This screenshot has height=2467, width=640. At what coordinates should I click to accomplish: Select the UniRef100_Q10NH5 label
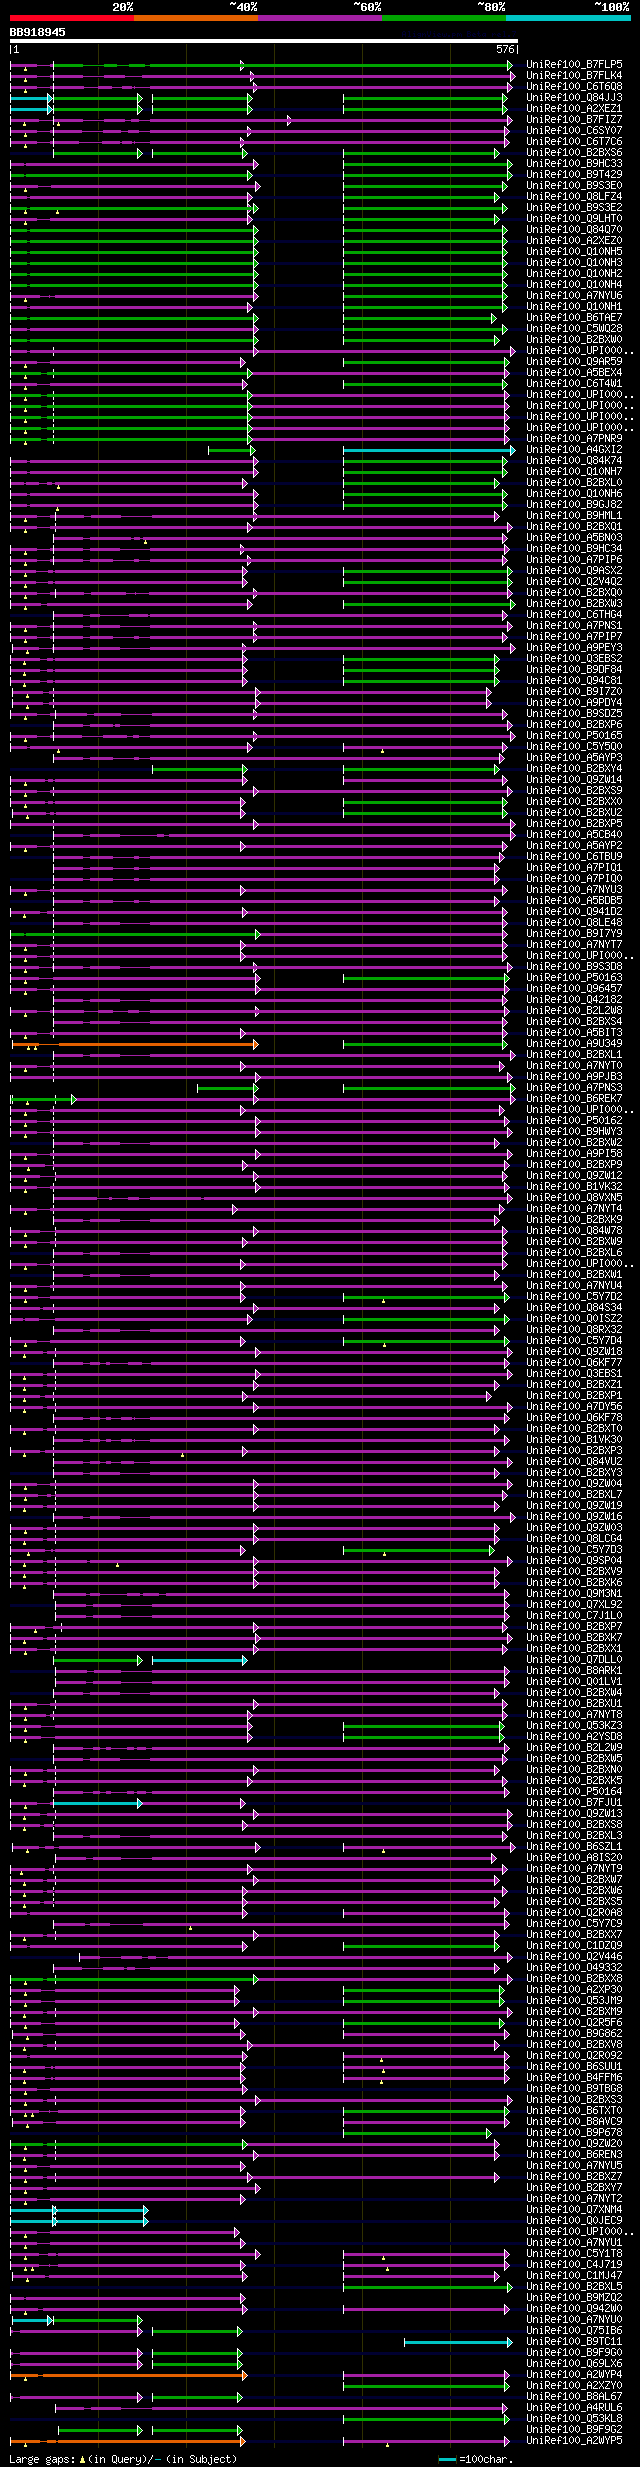(574, 251)
